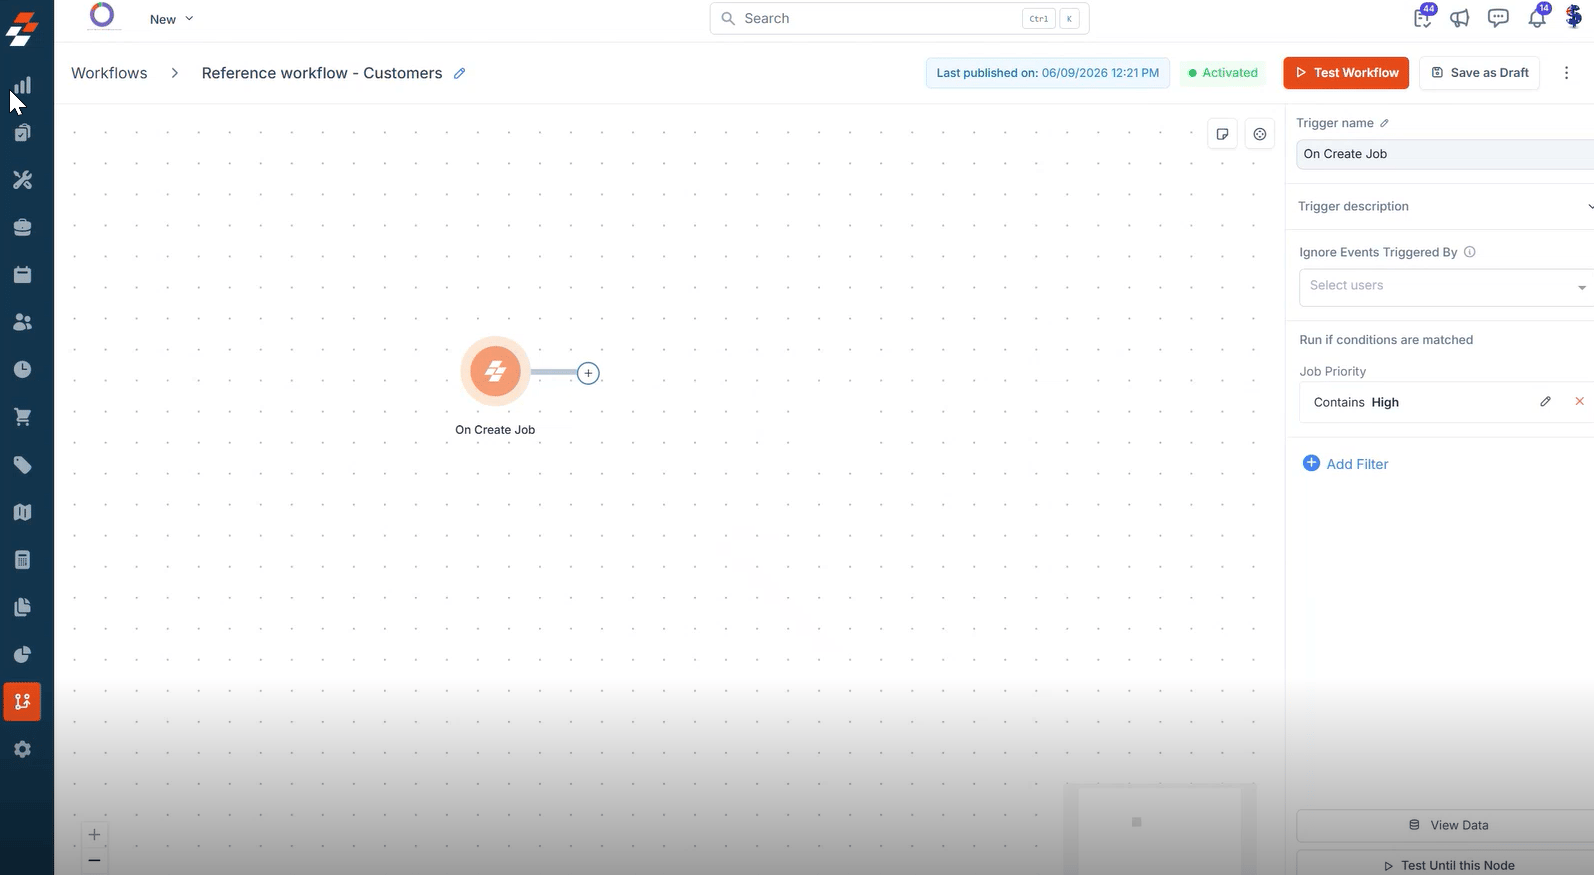Open the Select users dropdown
The width and height of the screenshot is (1594, 875).
pos(1446,287)
